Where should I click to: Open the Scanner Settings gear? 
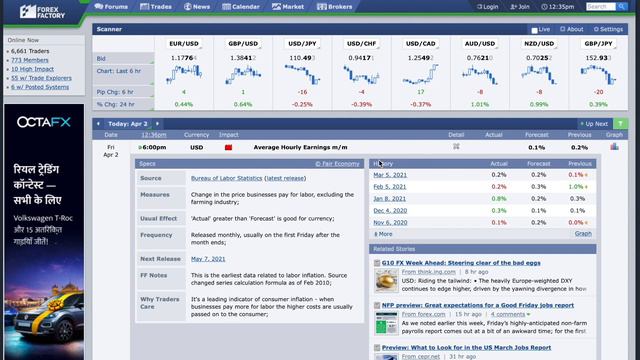pyautogui.click(x=608, y=29)
